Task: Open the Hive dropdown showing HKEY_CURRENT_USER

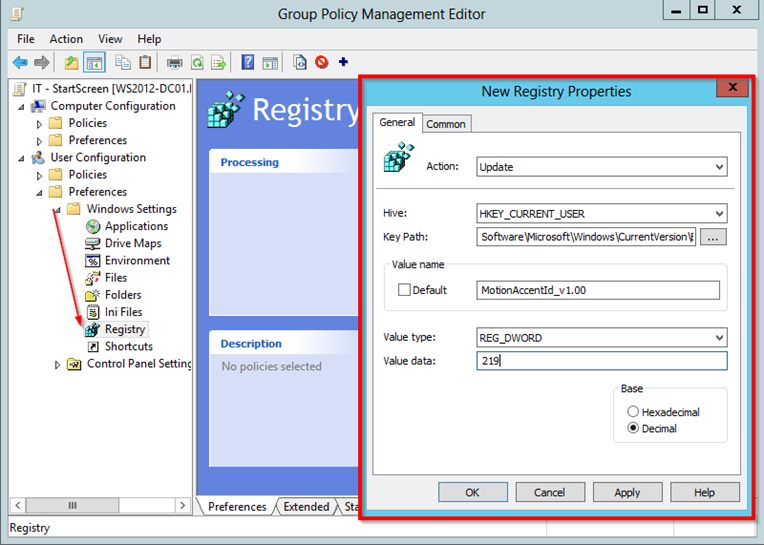Action: point(602,213)
